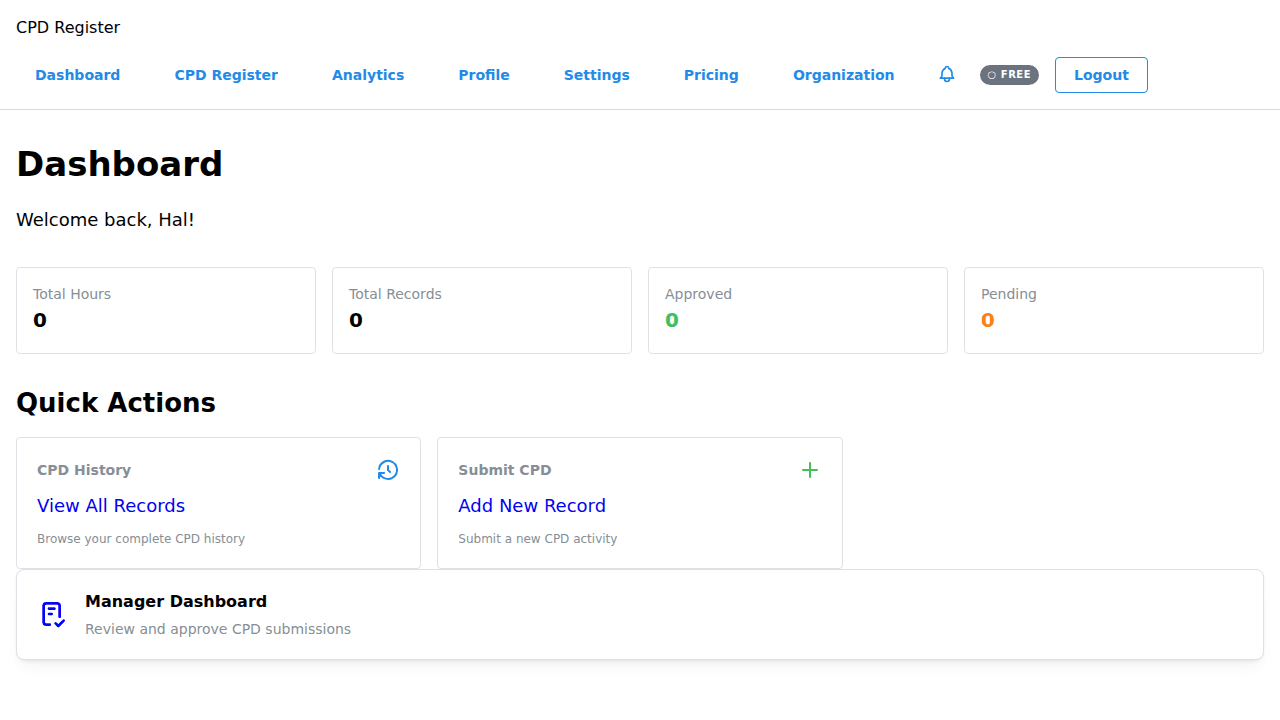1280x720 pixels.
Task: Open View All Records link
Action: 110,505
